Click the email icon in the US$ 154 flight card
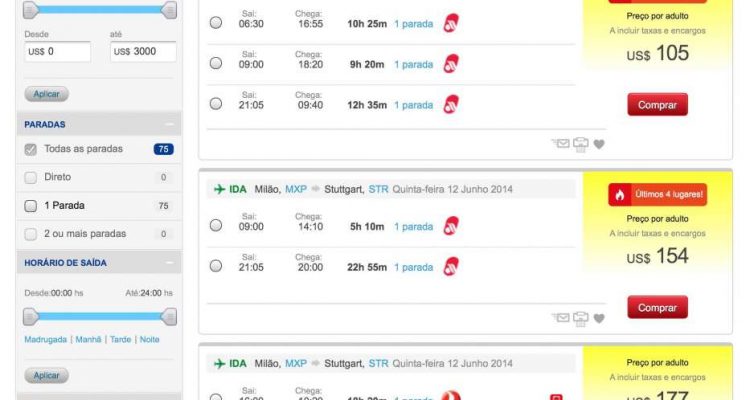The height and width of the screenshot is (400, 750). pos(561,318)
